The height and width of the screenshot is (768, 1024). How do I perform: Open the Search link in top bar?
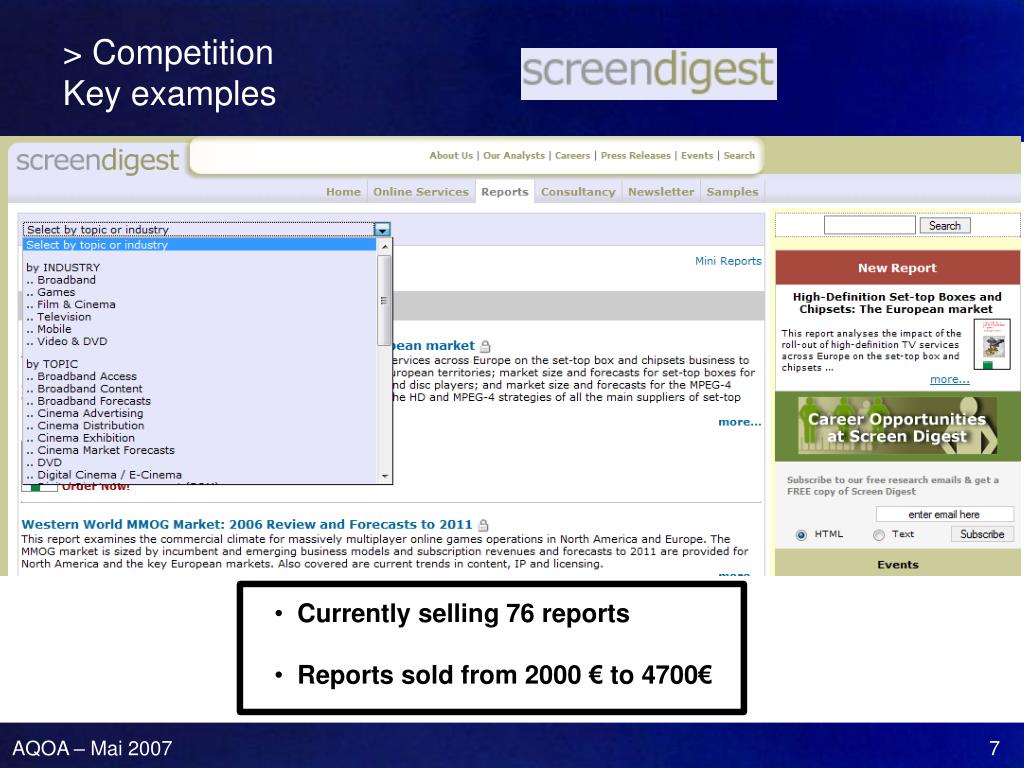point(739,155)
